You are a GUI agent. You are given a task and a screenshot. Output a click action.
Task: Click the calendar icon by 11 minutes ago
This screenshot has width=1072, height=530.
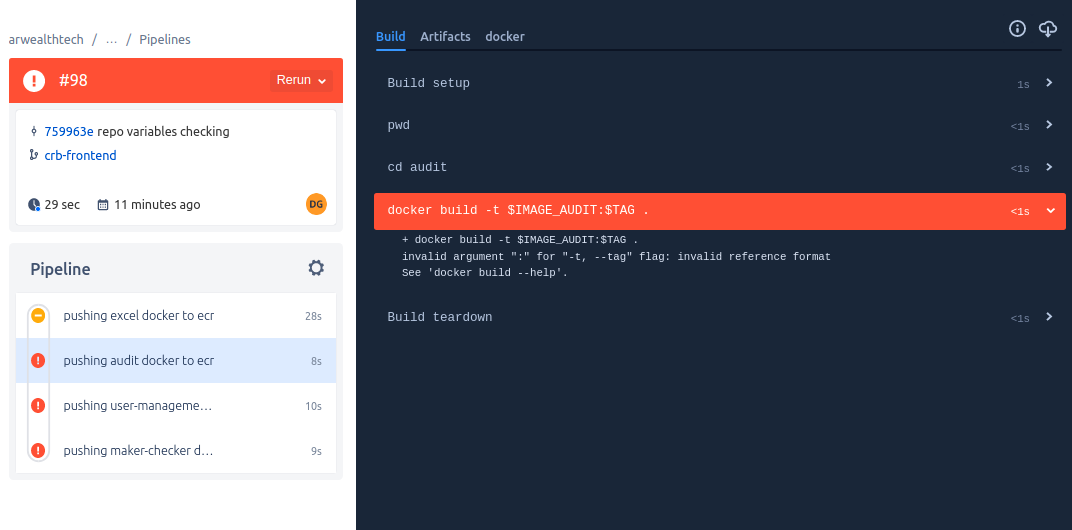tap(103, 204)
